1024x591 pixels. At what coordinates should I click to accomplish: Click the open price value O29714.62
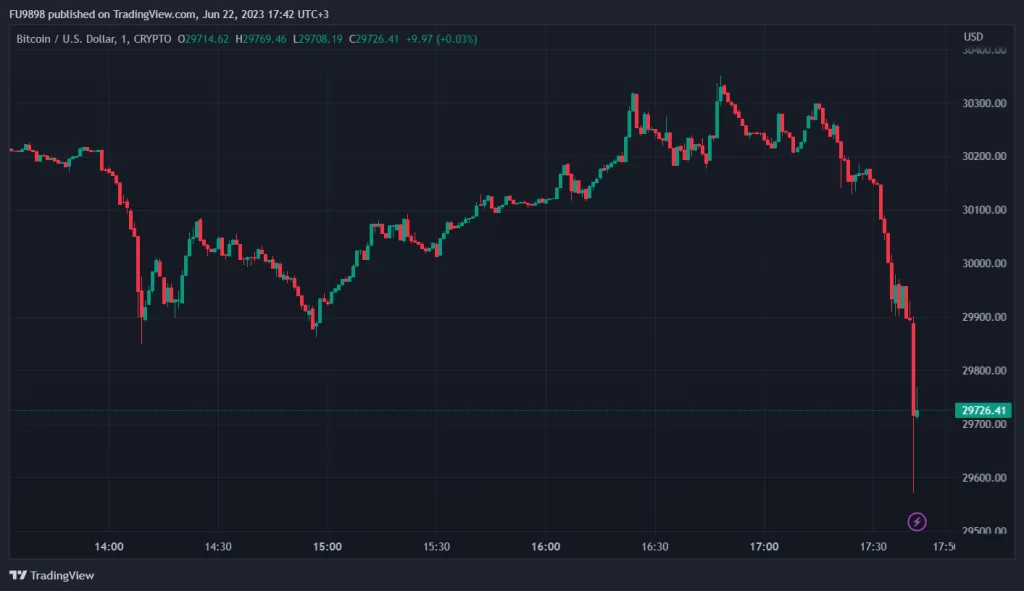[x=203, y=39]
